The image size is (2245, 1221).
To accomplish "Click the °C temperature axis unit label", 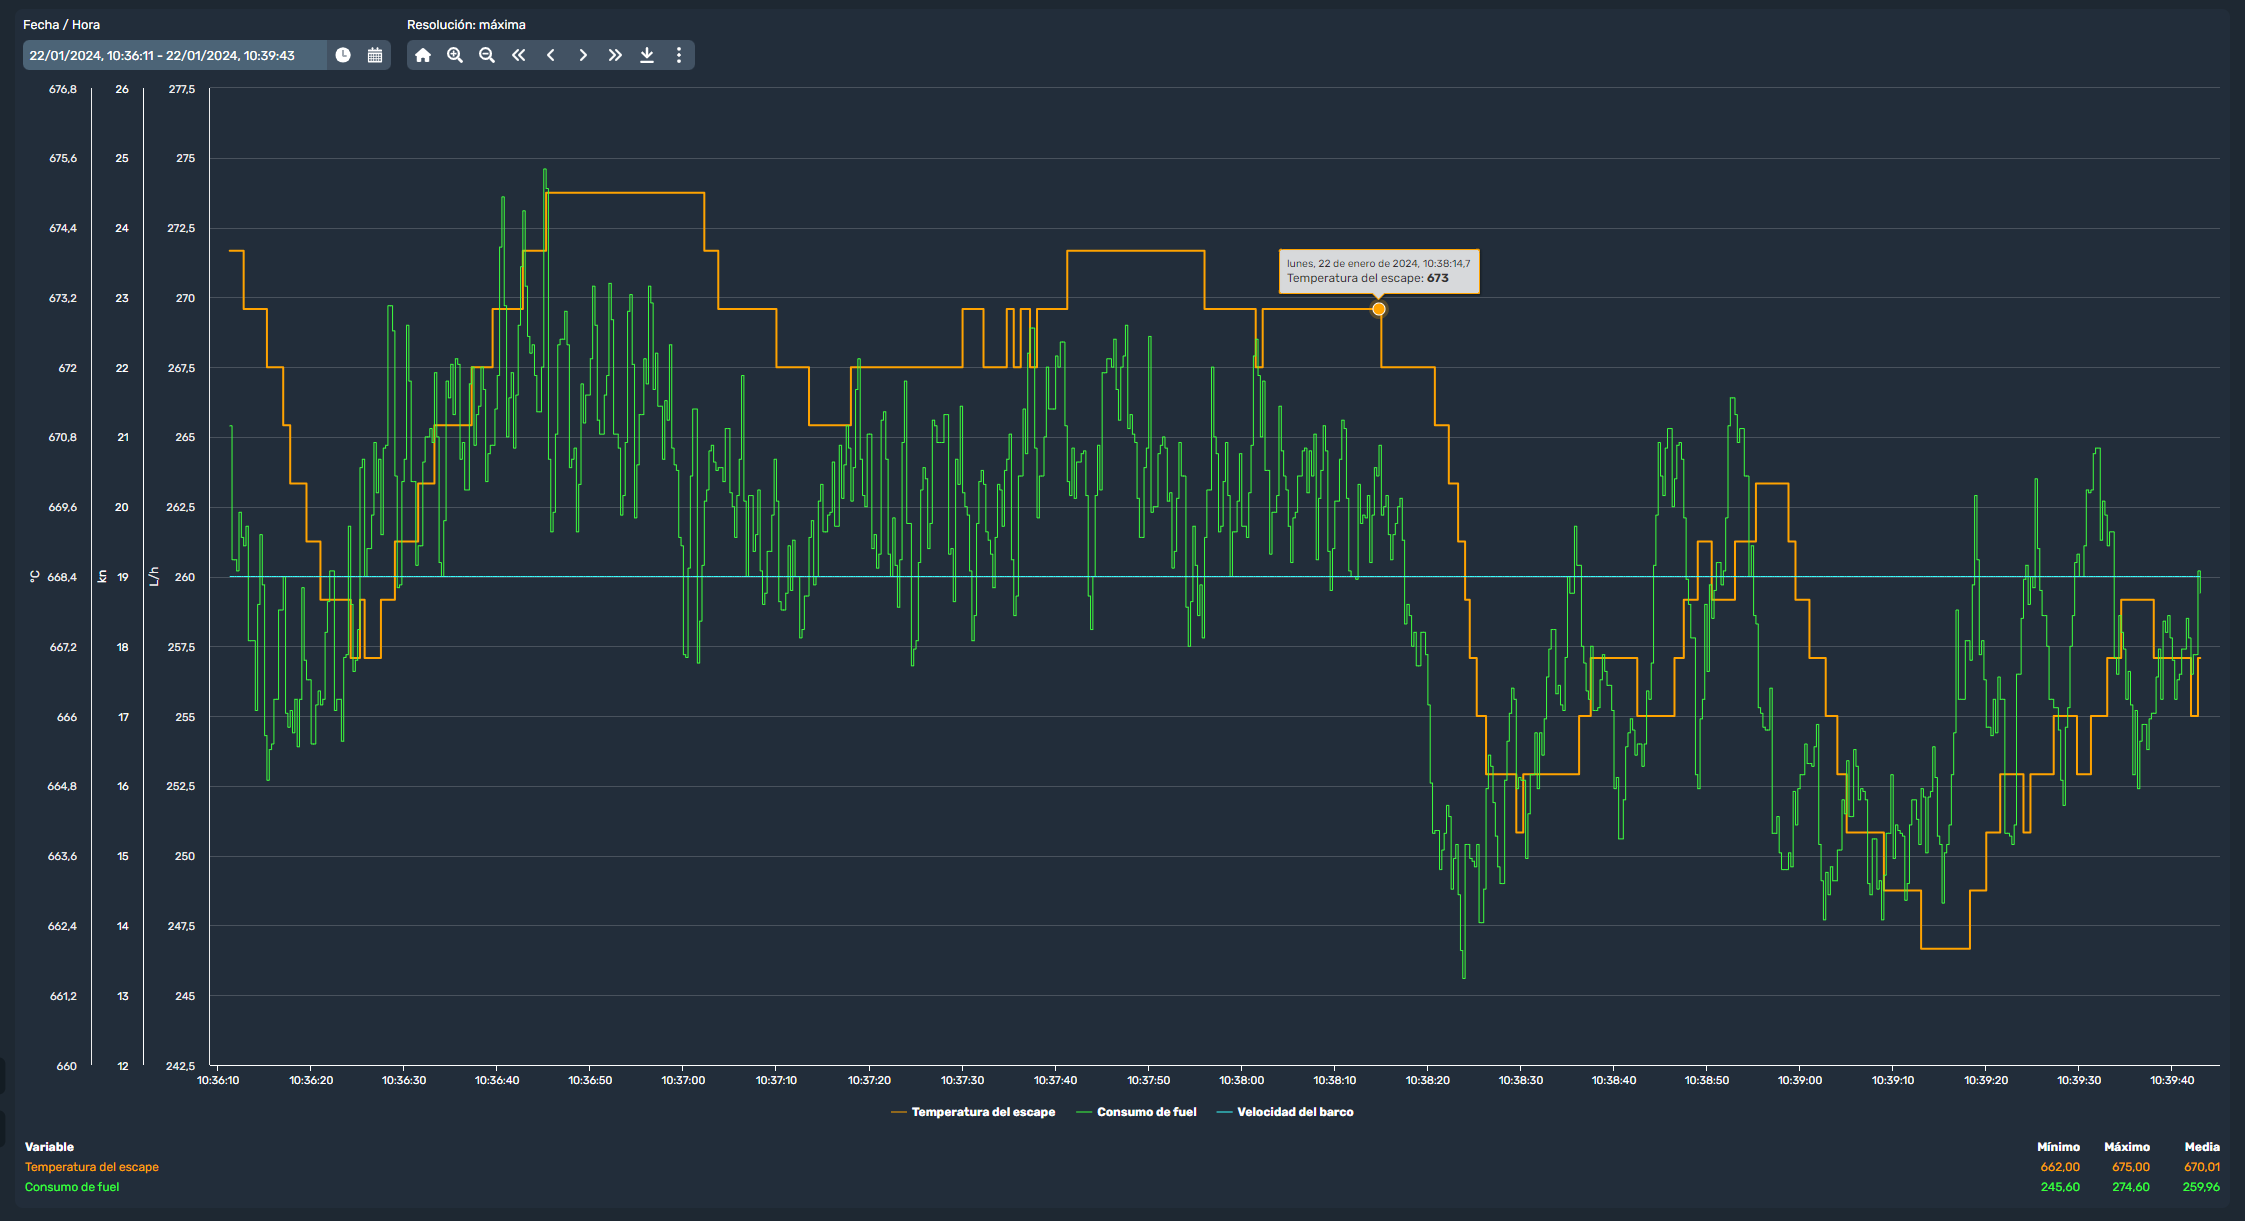I will click(35, 577).
